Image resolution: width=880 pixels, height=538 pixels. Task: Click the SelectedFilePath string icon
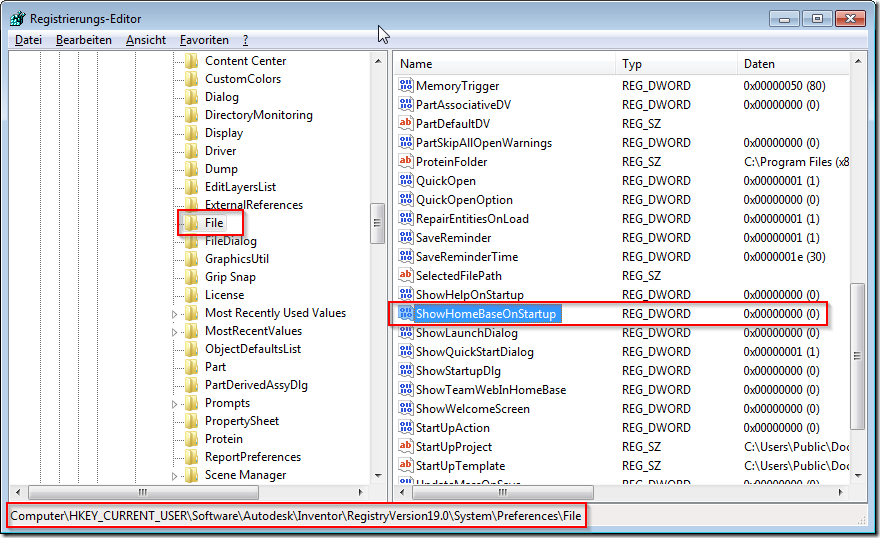point(405,275)
